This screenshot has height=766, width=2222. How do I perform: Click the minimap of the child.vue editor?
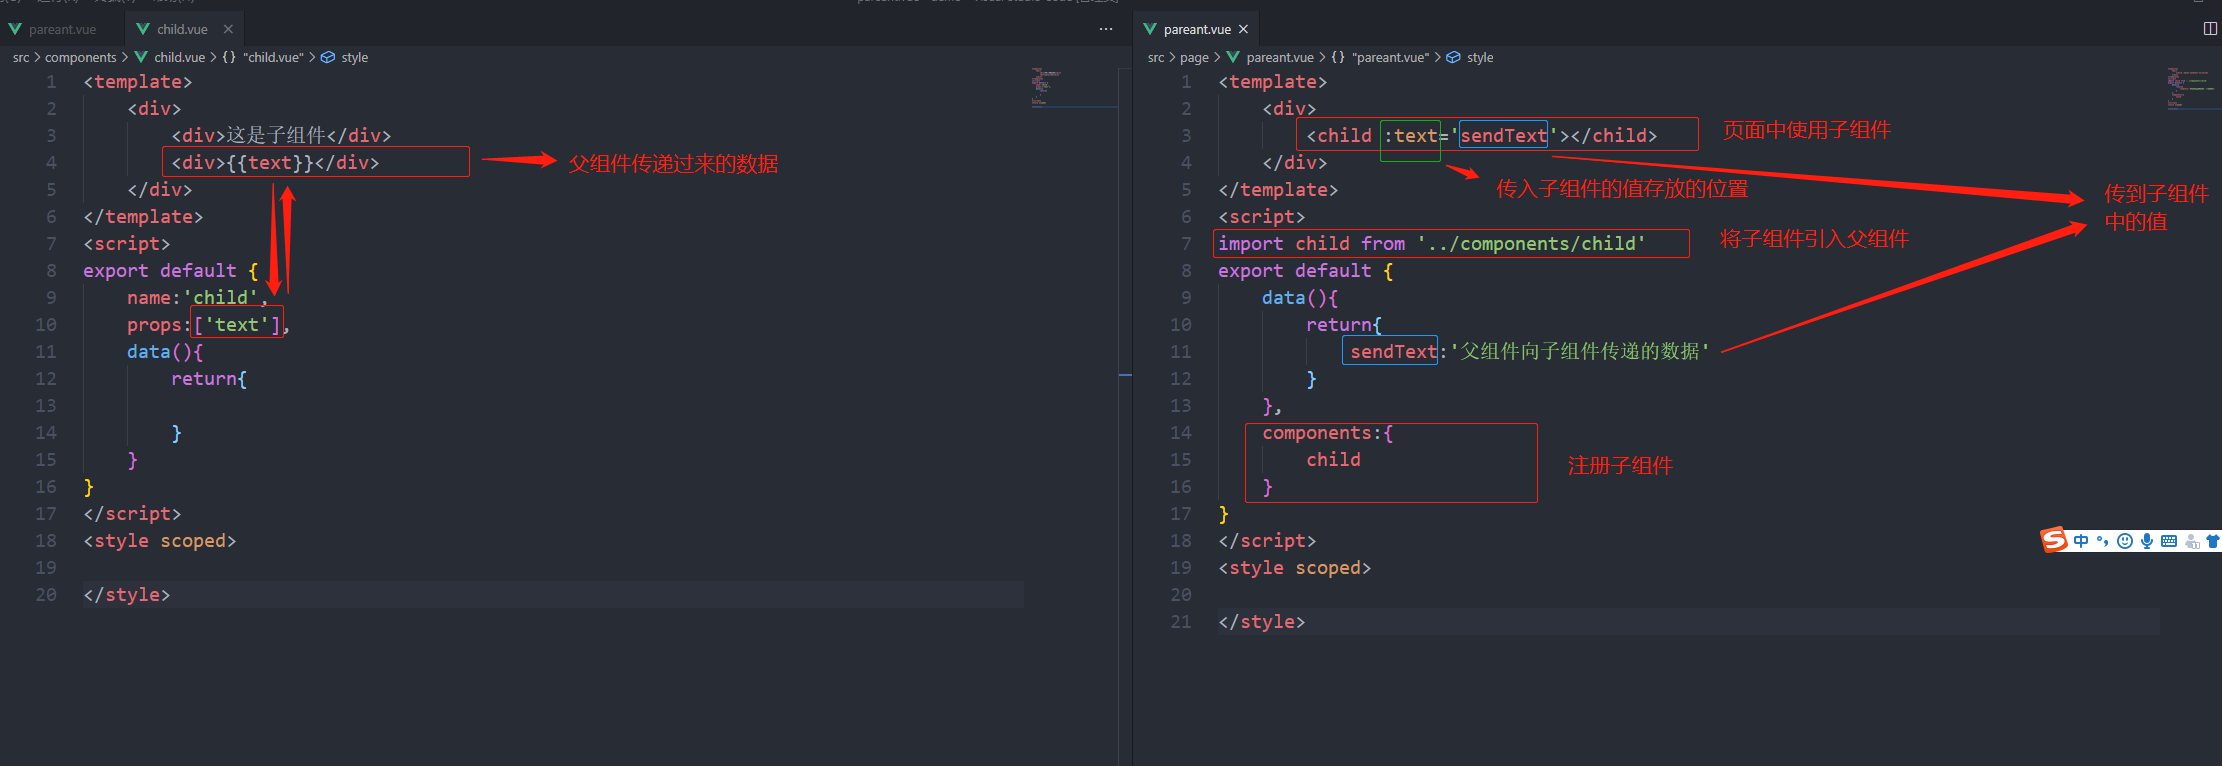[x=1074, y=87]
